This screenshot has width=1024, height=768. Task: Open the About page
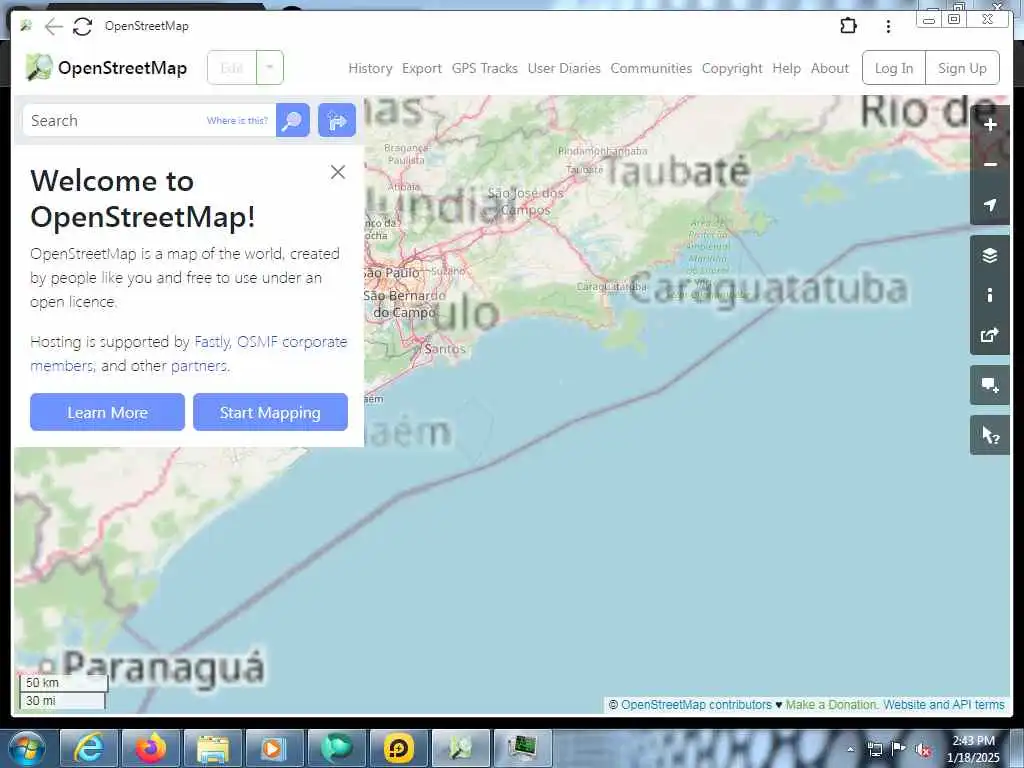830,68
